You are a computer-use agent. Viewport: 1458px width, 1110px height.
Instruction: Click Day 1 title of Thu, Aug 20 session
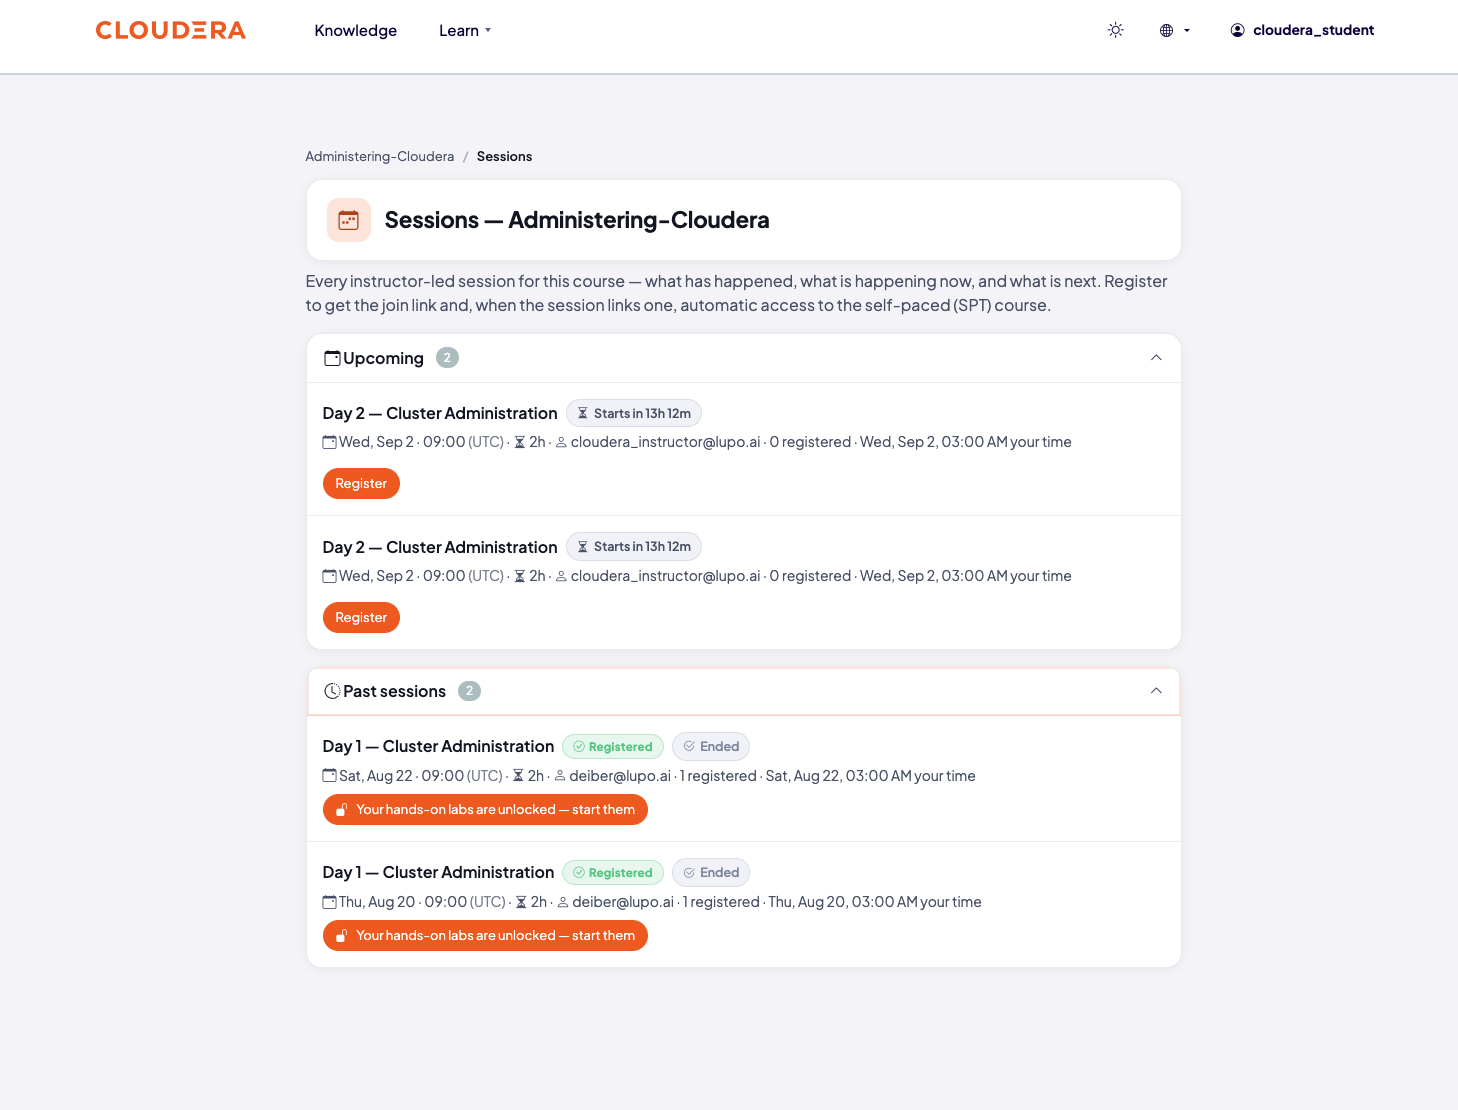point(438,872)
